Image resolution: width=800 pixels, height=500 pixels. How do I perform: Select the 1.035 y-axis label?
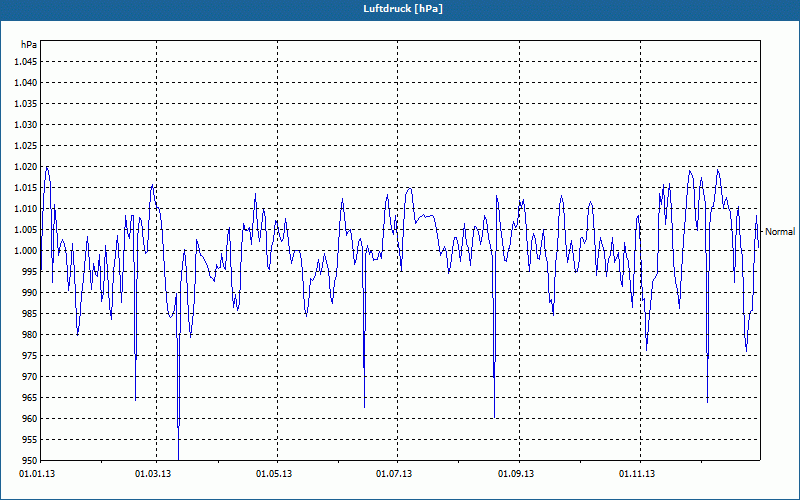(25, 104)
